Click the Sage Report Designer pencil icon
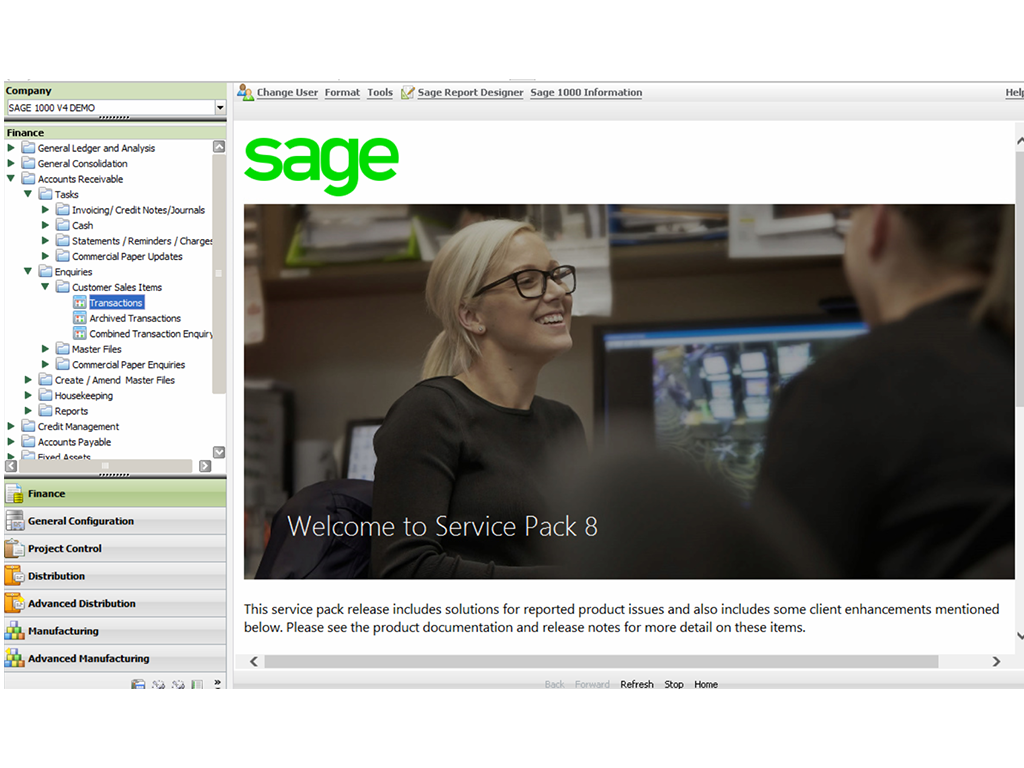The width and height of the screenshot is (1024, 768). point(408,93)
